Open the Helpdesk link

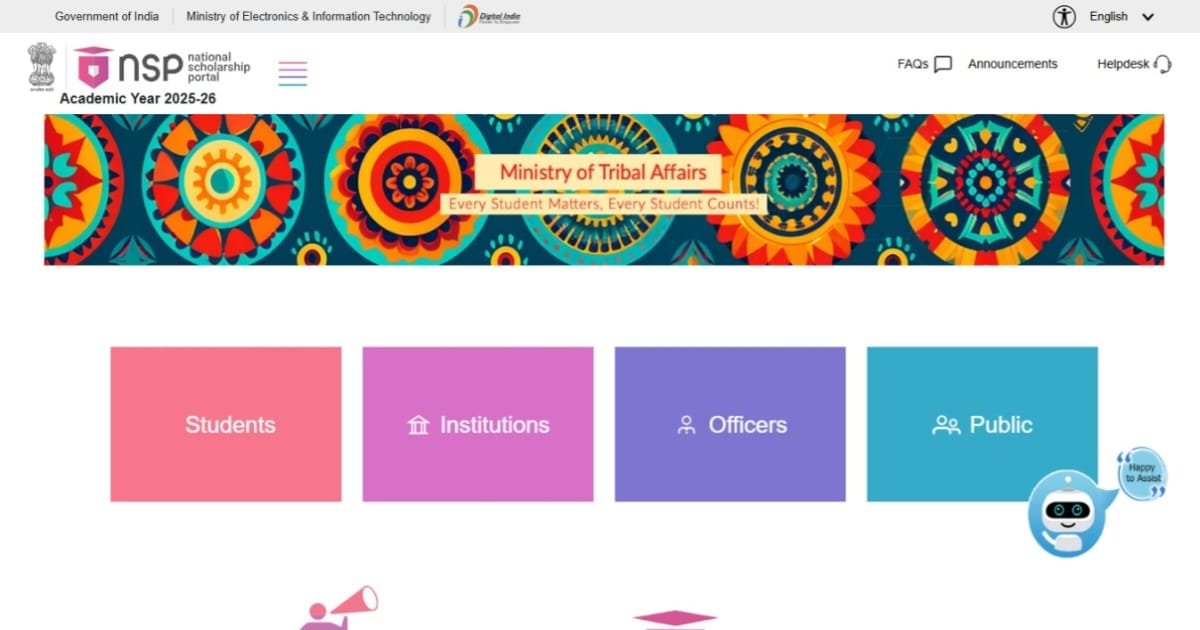pos(1123,64)
